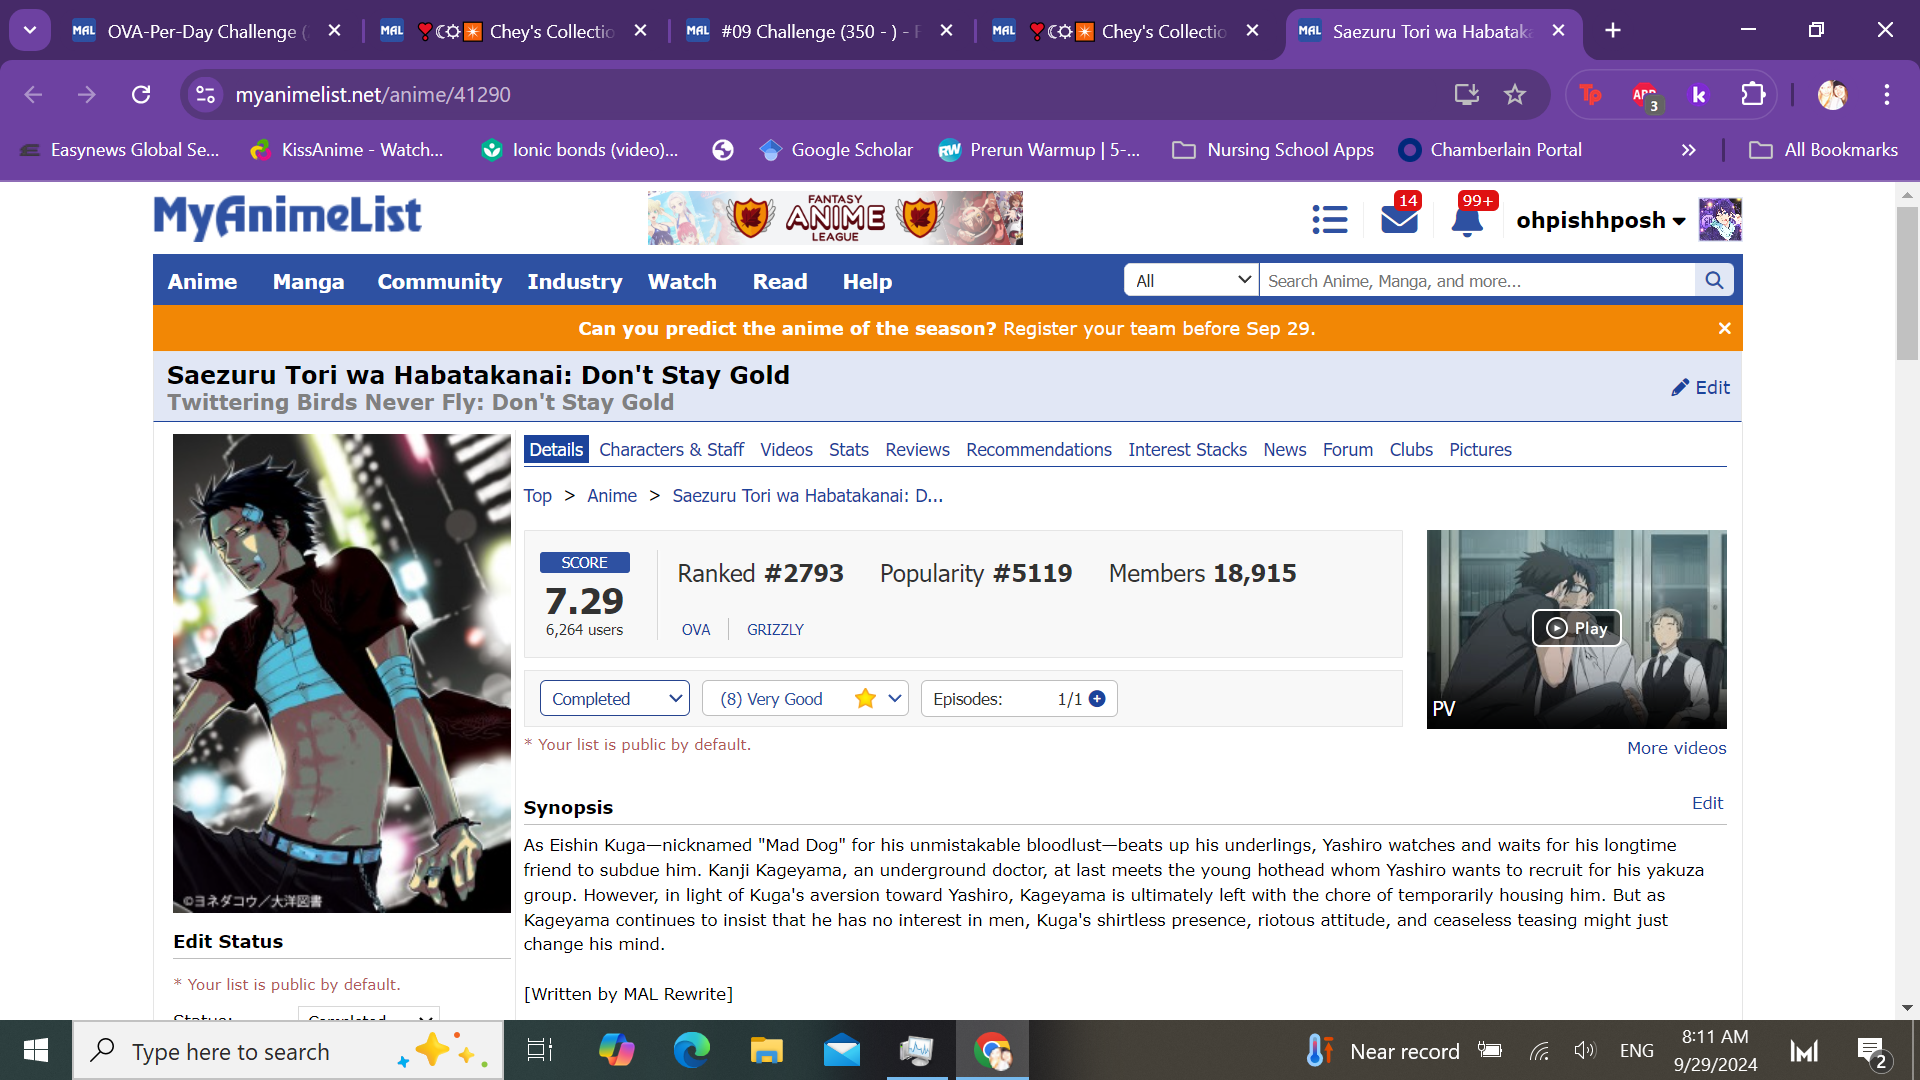Open notifications bell icon

pyautogui.click(x=1467, y=220)
